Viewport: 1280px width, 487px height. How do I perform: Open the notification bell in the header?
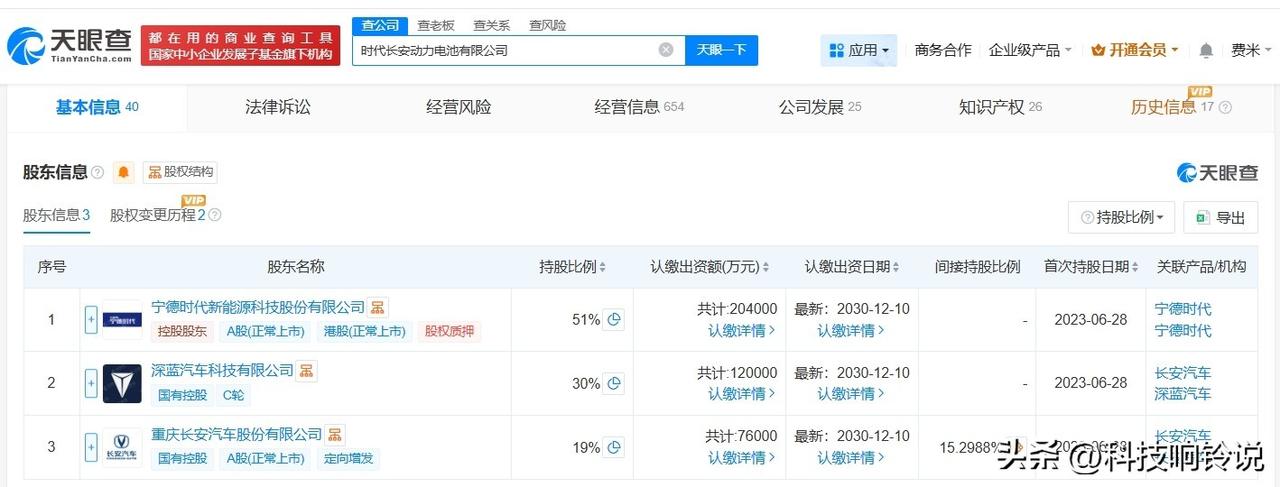[1206, 50]
